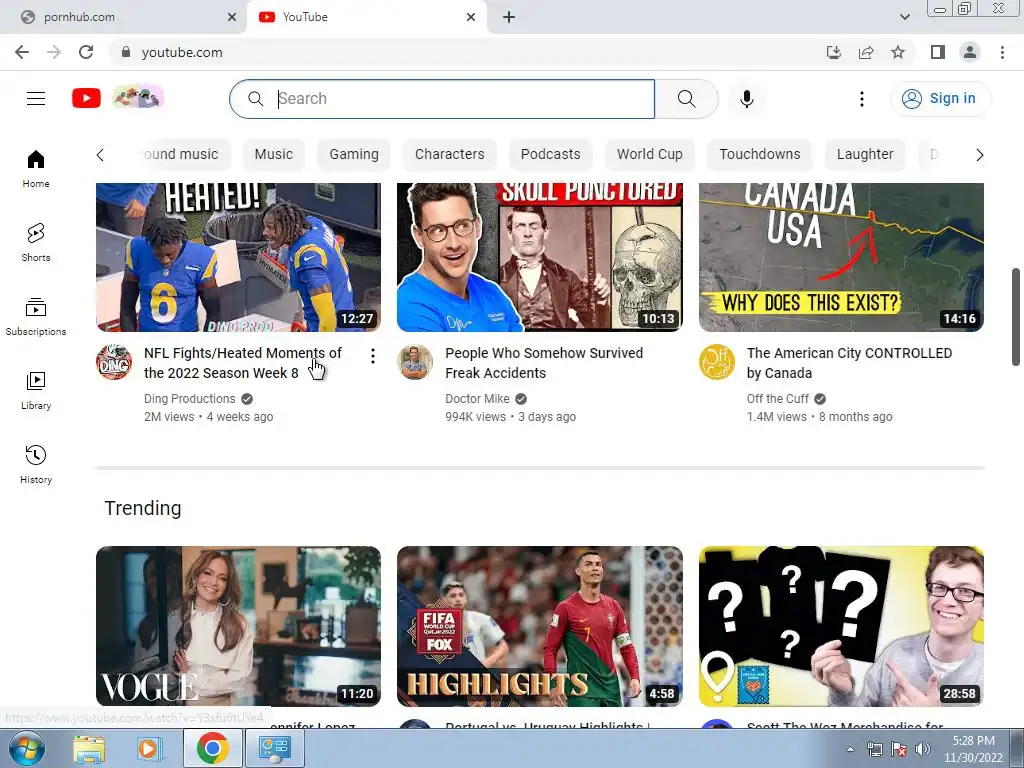
Task: Show more category chips with right chevron
Action: click(x=979, y=155)
